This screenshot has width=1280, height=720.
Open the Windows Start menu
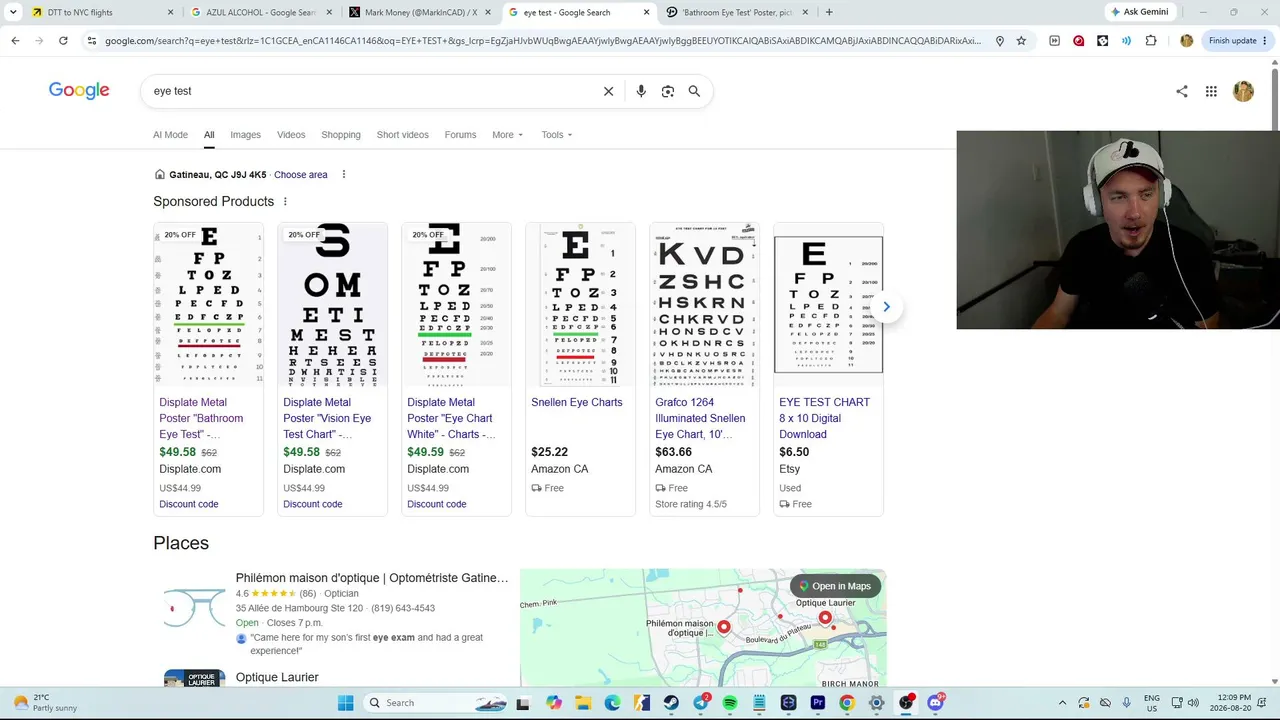[345, 703]
